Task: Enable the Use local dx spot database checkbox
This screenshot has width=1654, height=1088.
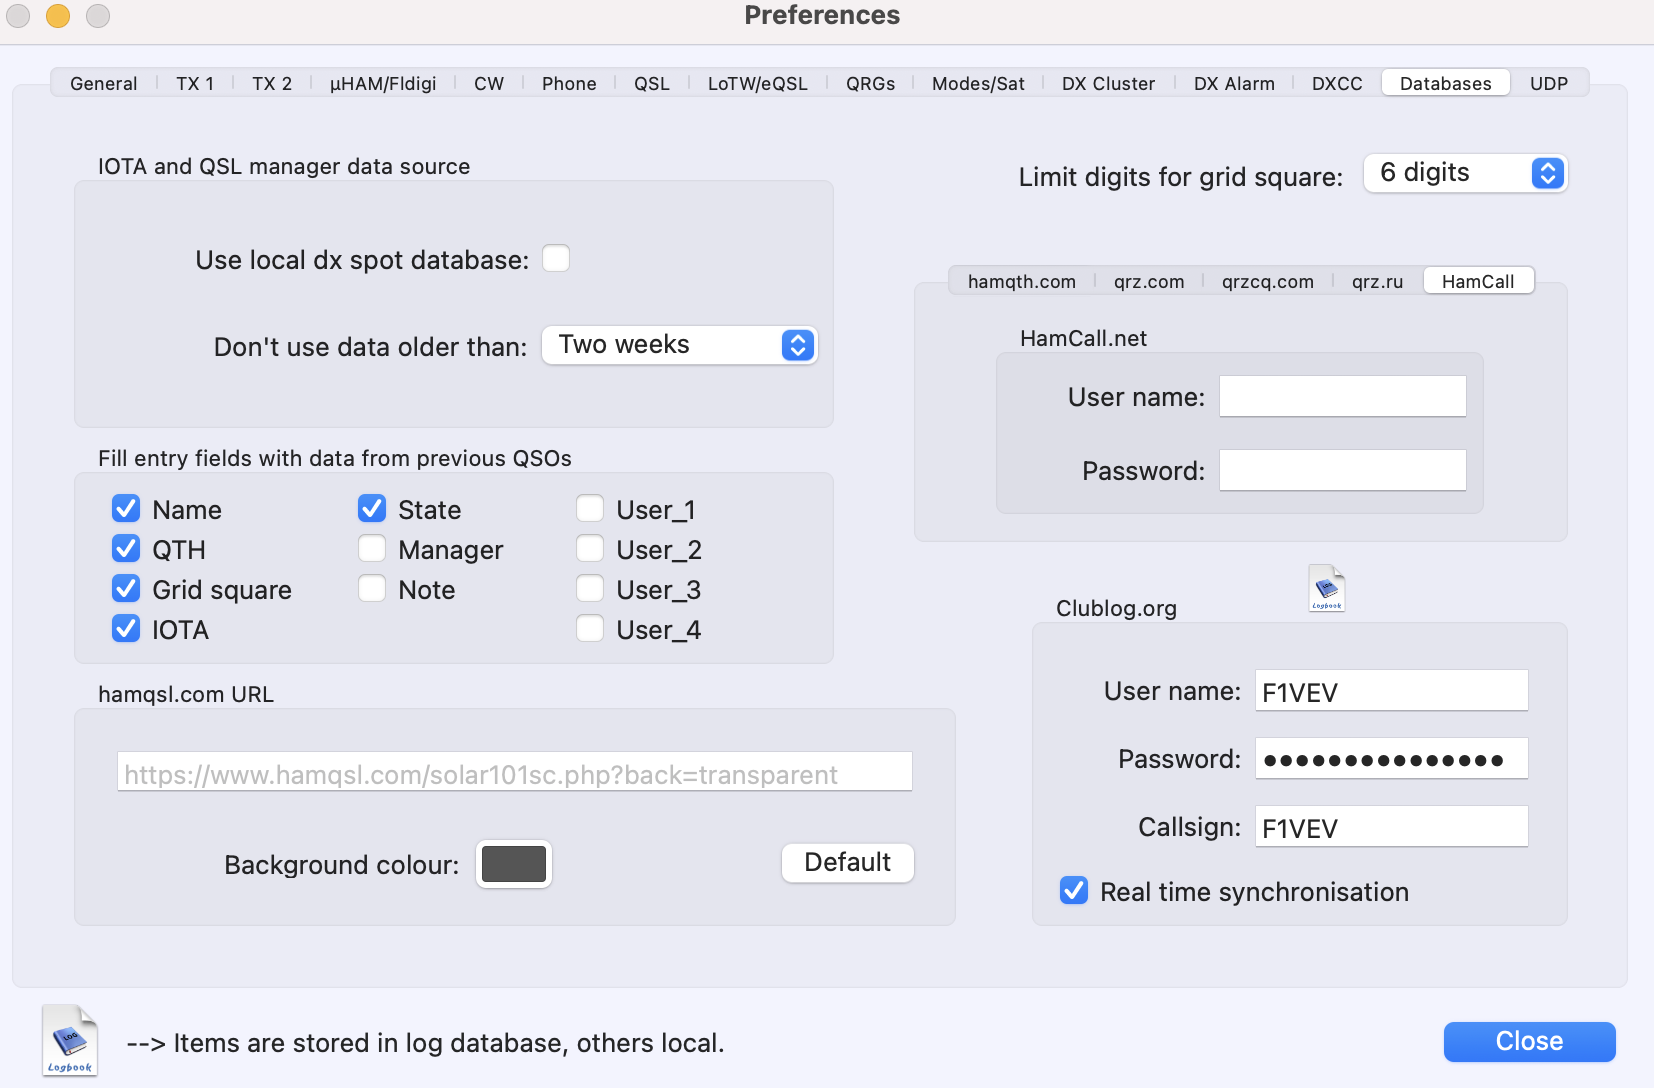Action: (x=556, y=259)
